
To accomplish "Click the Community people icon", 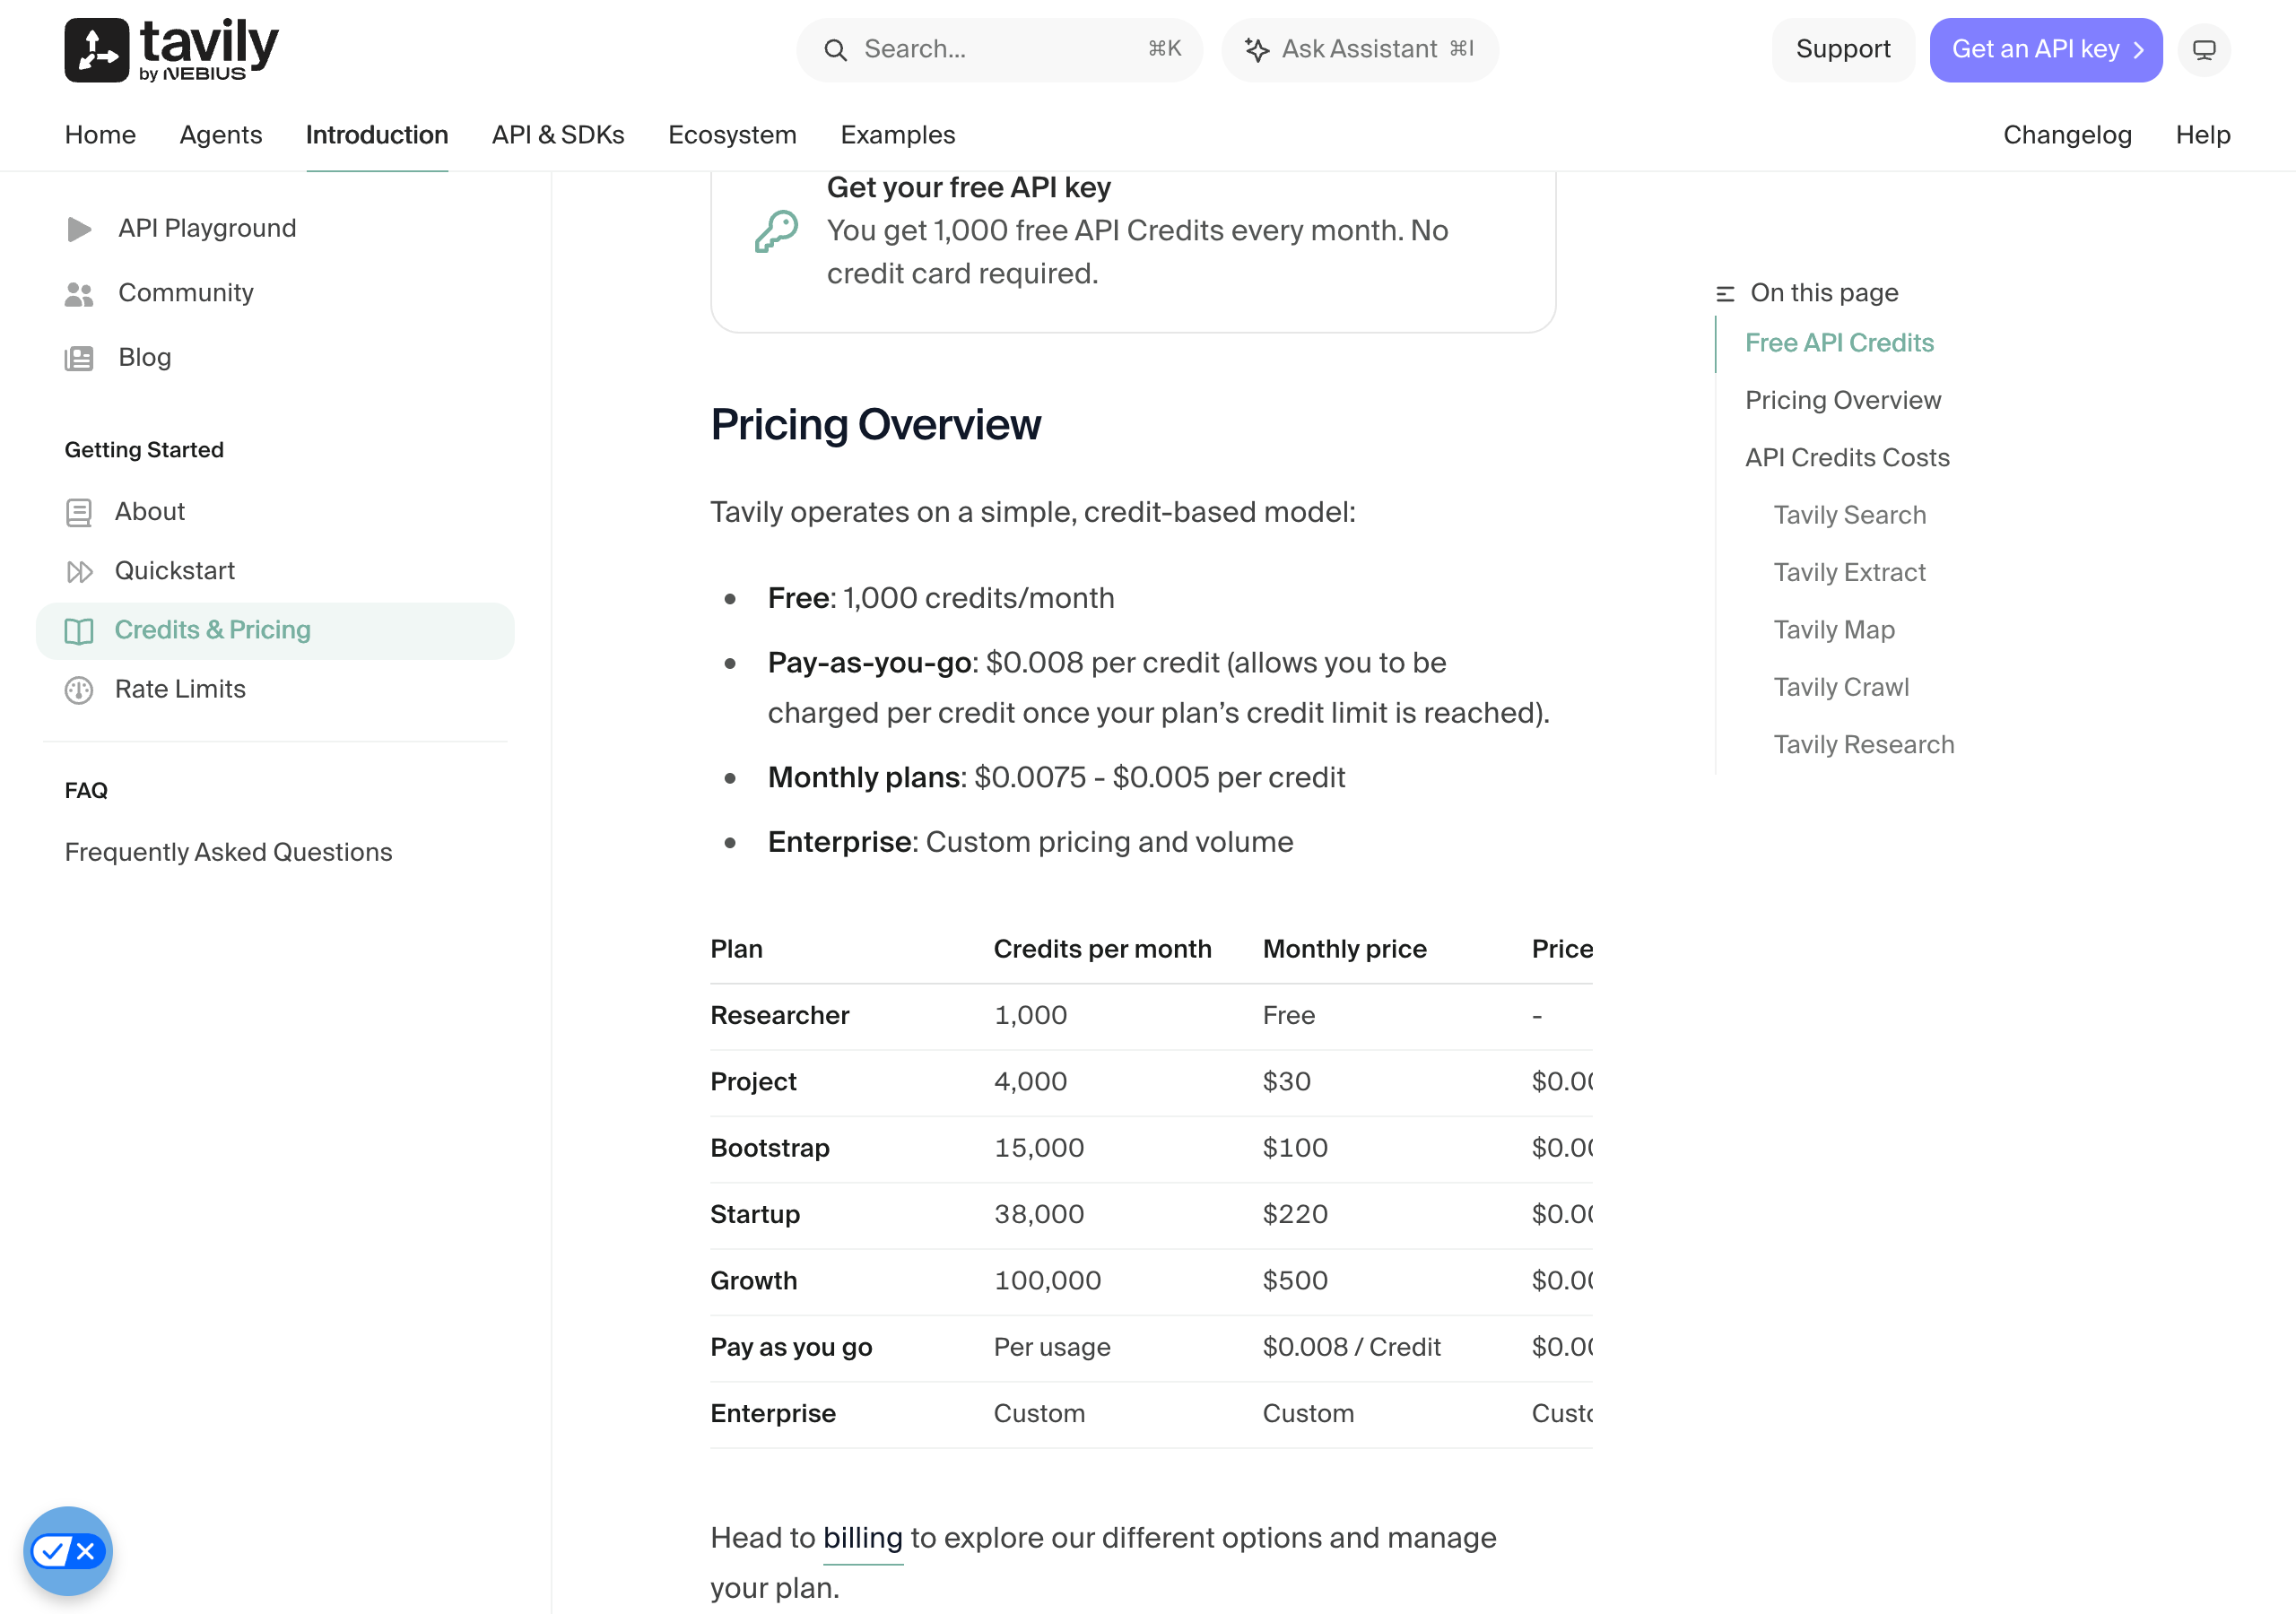I will [79, 294].
